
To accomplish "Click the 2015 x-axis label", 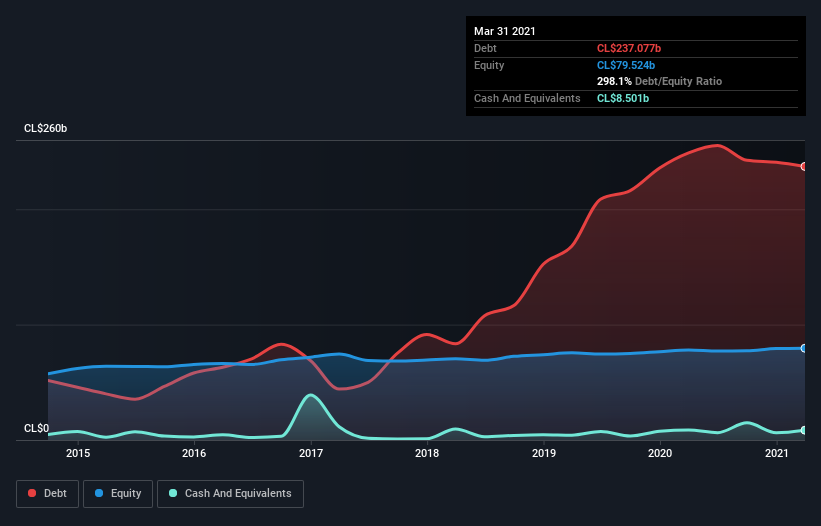I will coord(78,453).
